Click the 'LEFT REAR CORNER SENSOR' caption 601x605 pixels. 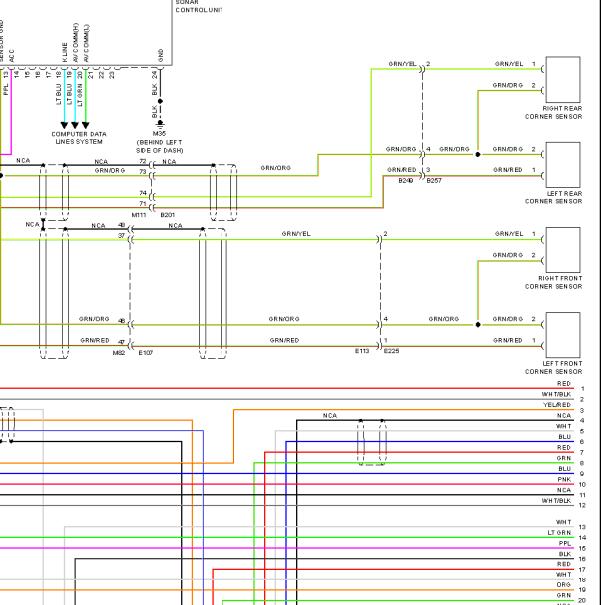pos(554,197)
